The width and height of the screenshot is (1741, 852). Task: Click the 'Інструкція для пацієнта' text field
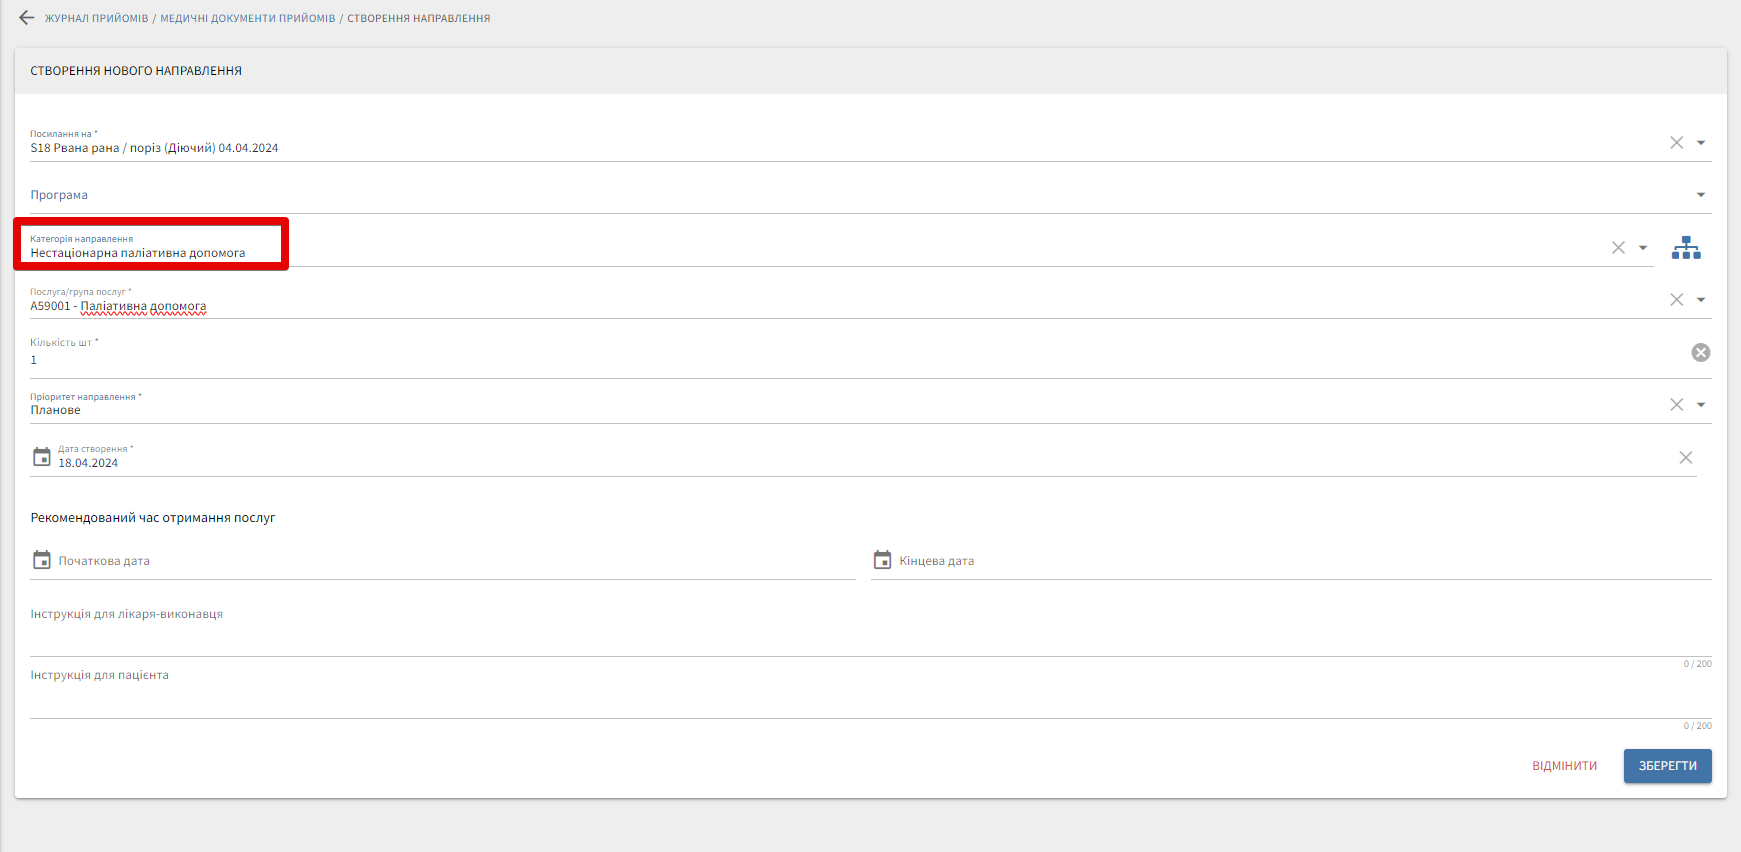pyautogui.click(x=870, y=698)
